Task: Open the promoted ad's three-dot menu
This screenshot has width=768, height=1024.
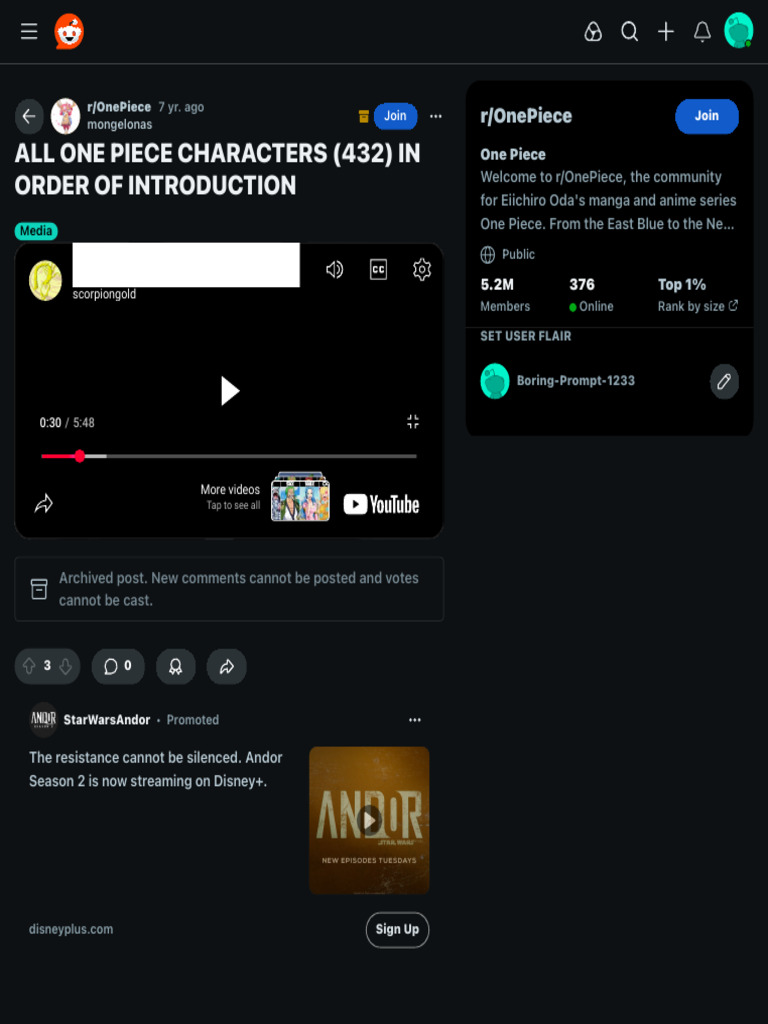Action: pos(415,720)
